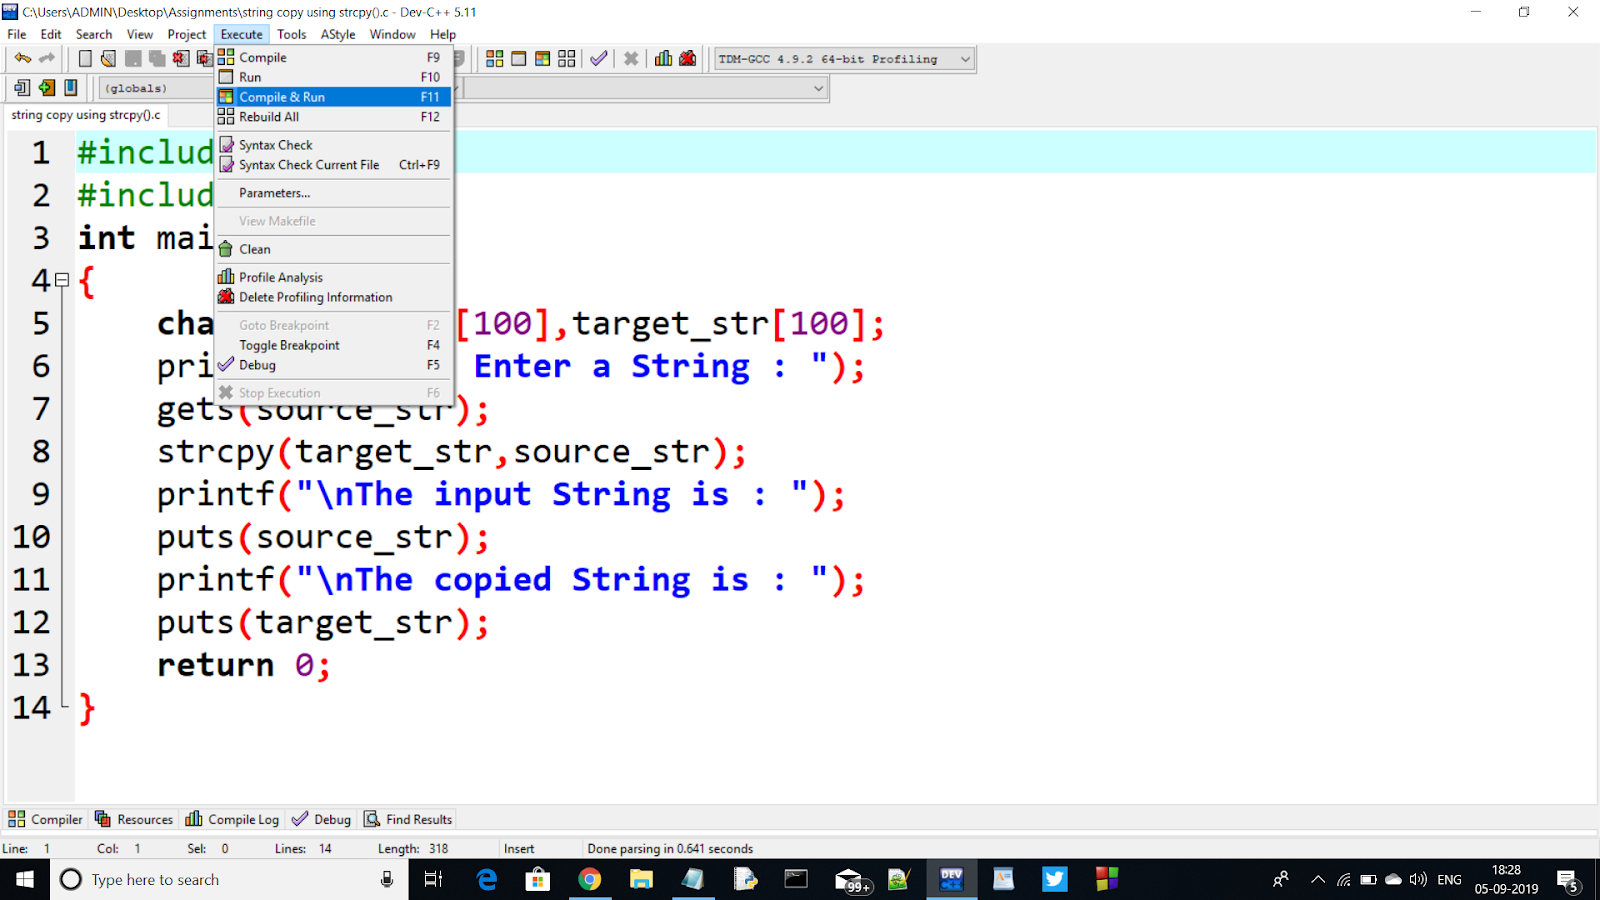1600x900 pixels.
Task: Click the Undo arrow icon
Action: pyautogui.click(x=22, y=57)
